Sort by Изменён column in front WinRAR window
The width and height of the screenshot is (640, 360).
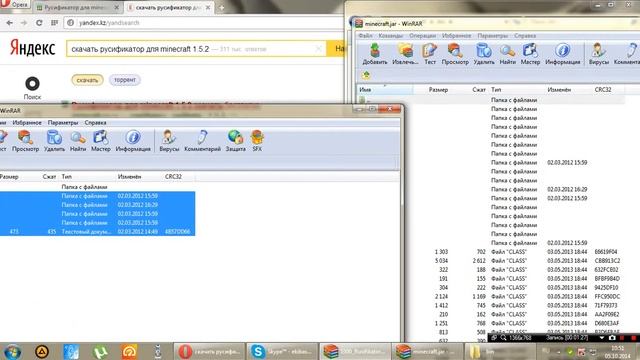click(139, 176)
